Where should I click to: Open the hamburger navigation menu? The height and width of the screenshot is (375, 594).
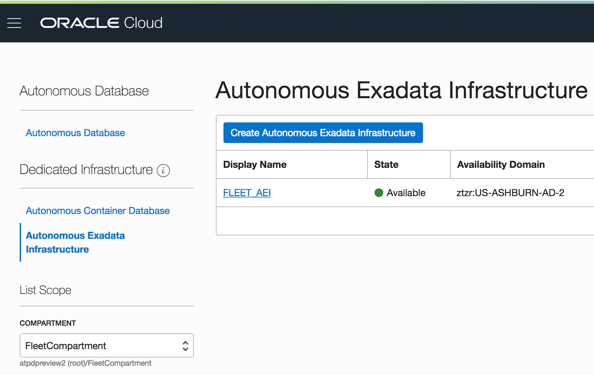14,23
